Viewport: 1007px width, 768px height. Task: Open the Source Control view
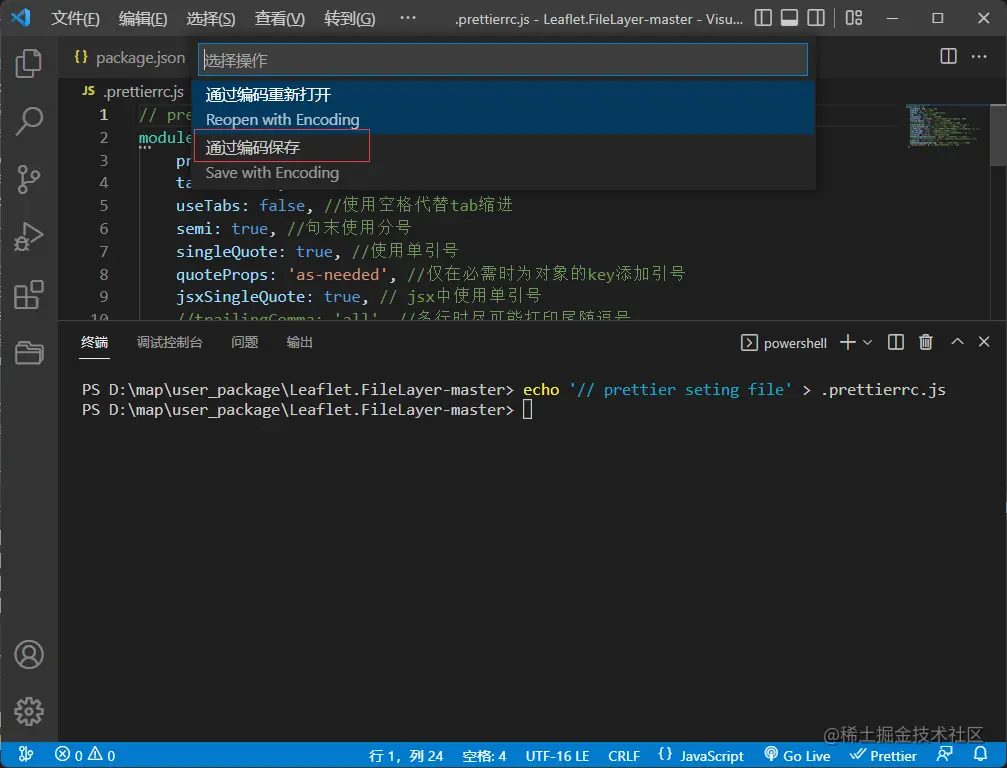29,179
